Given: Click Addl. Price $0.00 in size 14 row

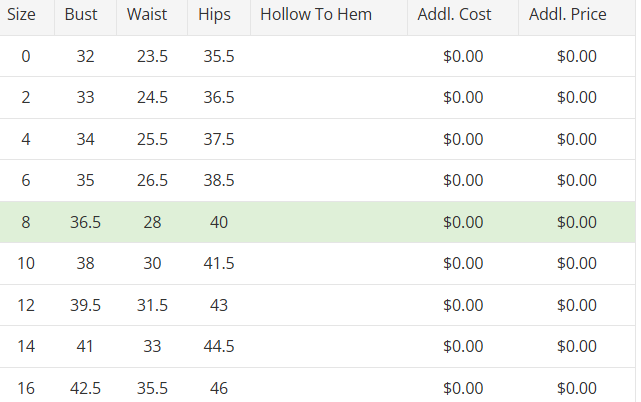Looking at the screenshot, I should coord(577,346).
